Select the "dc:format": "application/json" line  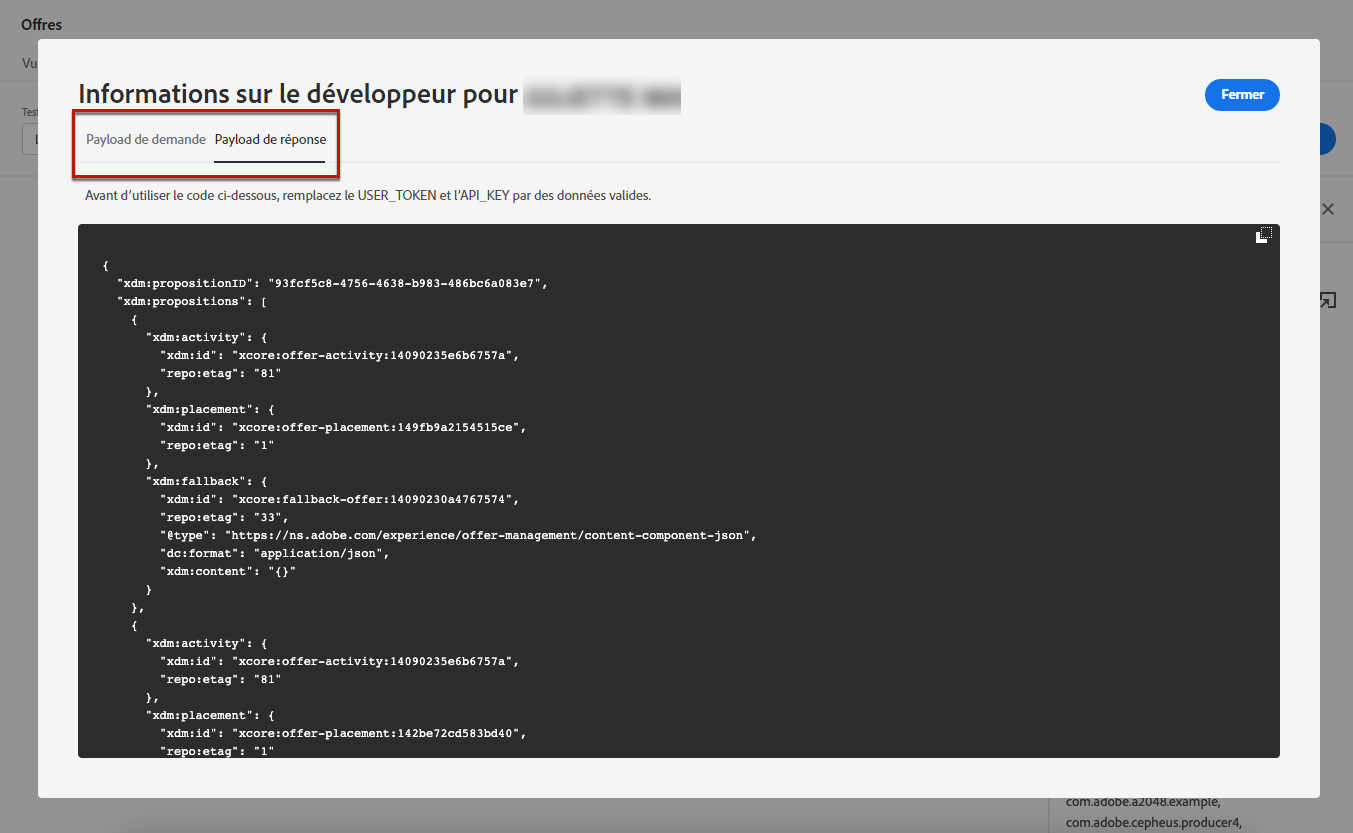click(274, 553)
